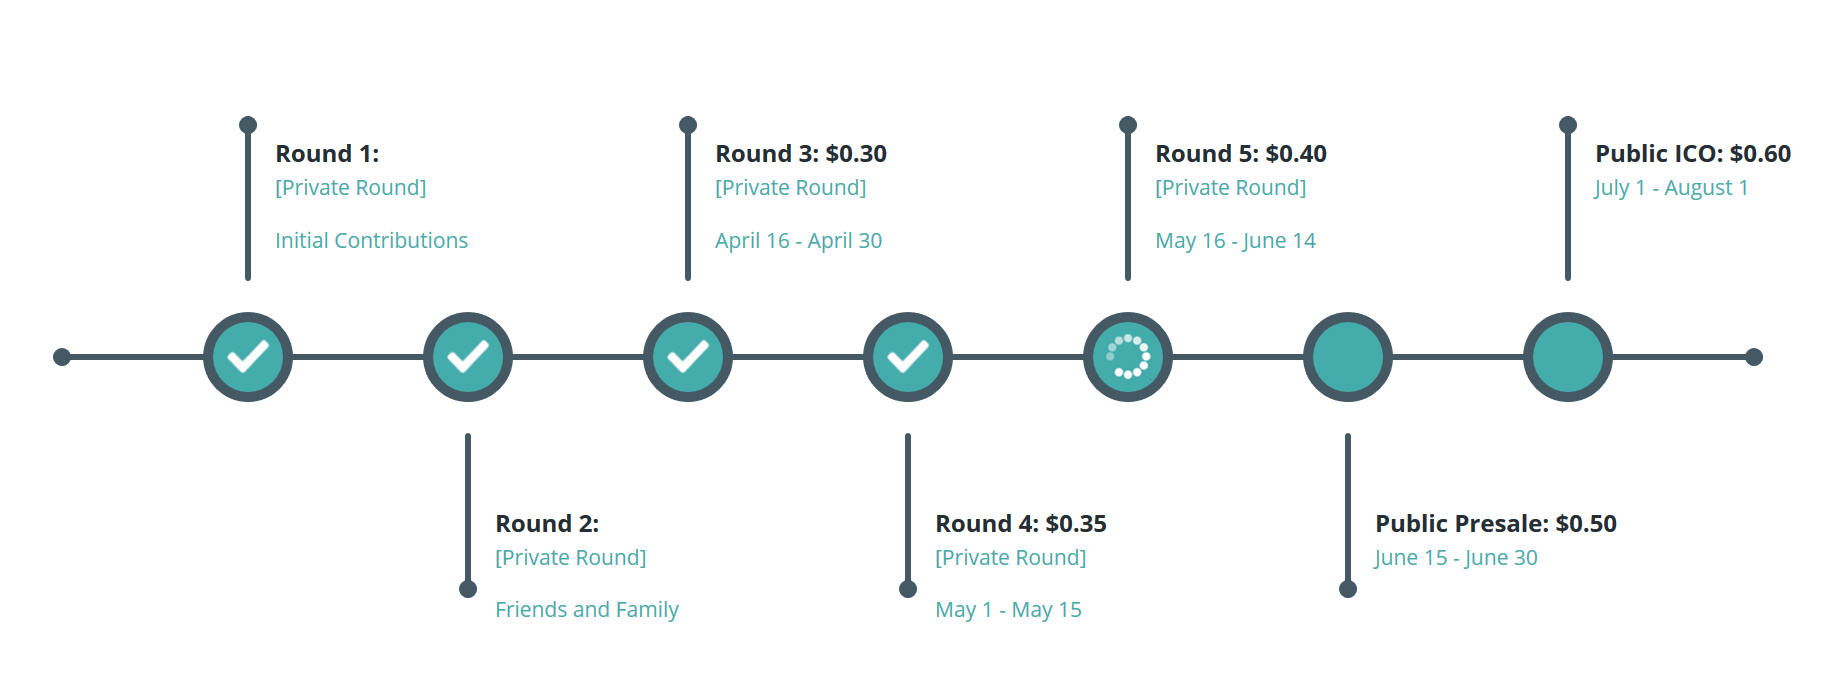Screen dimensions: 1841x691
Task: Click the "July 1 - August 1" date
Action: point(1672,188)
